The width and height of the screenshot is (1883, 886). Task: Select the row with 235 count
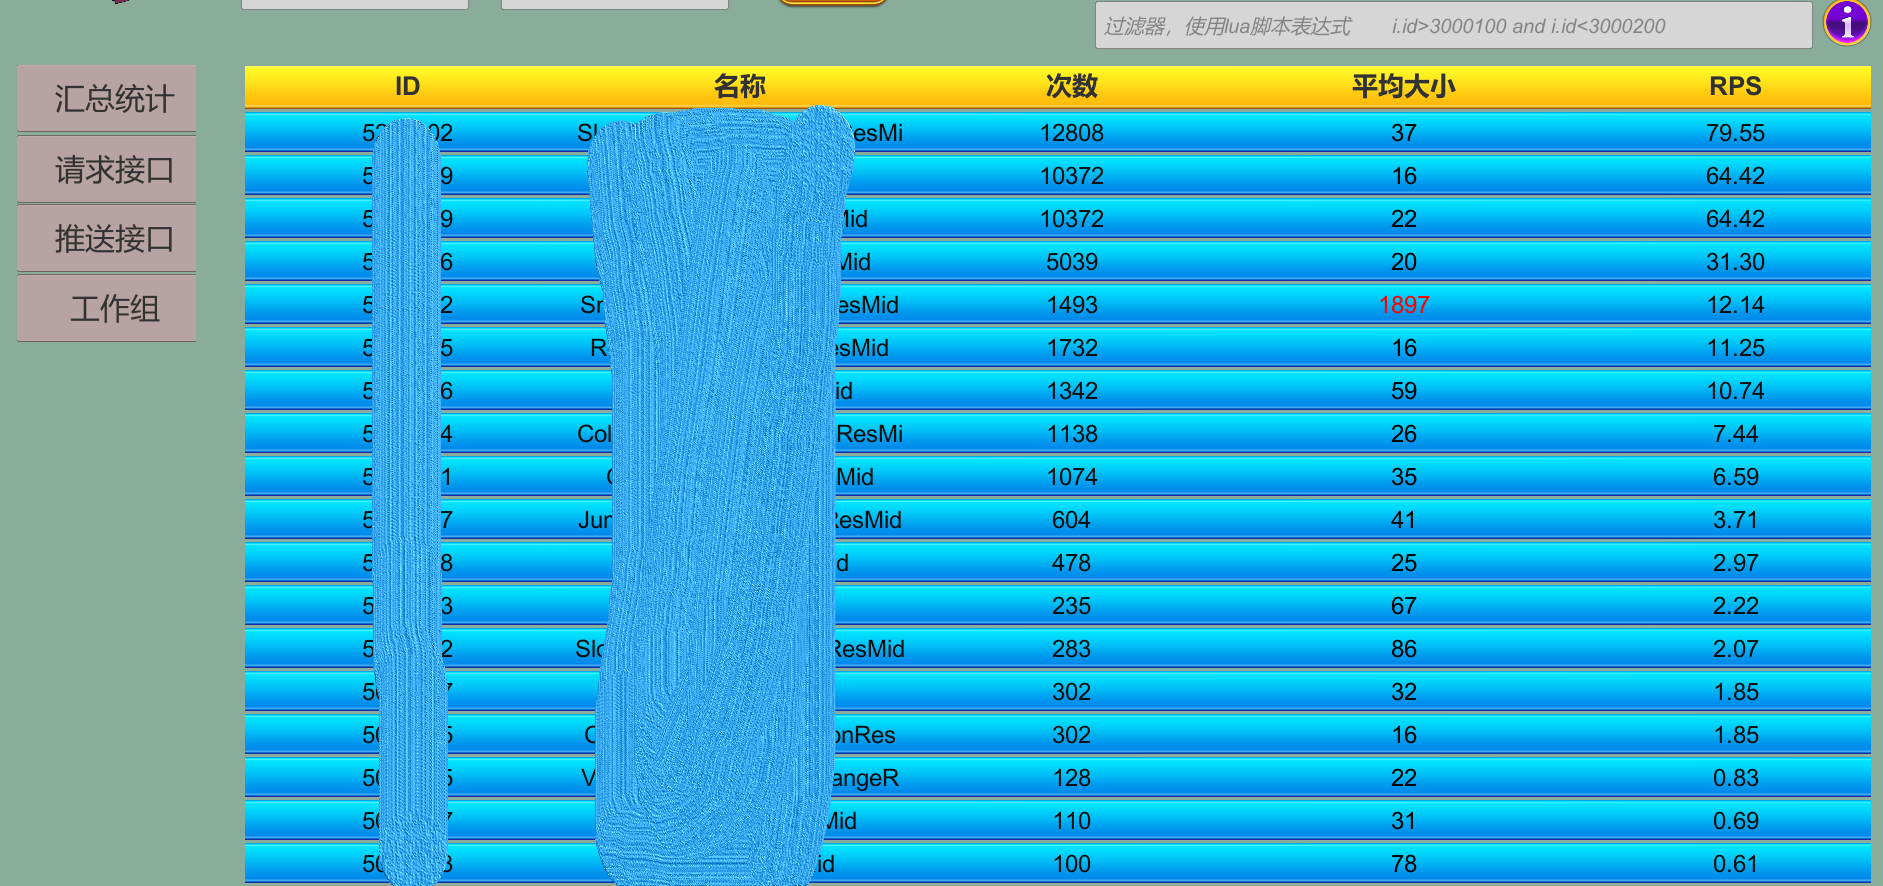tap(1071, 606)
